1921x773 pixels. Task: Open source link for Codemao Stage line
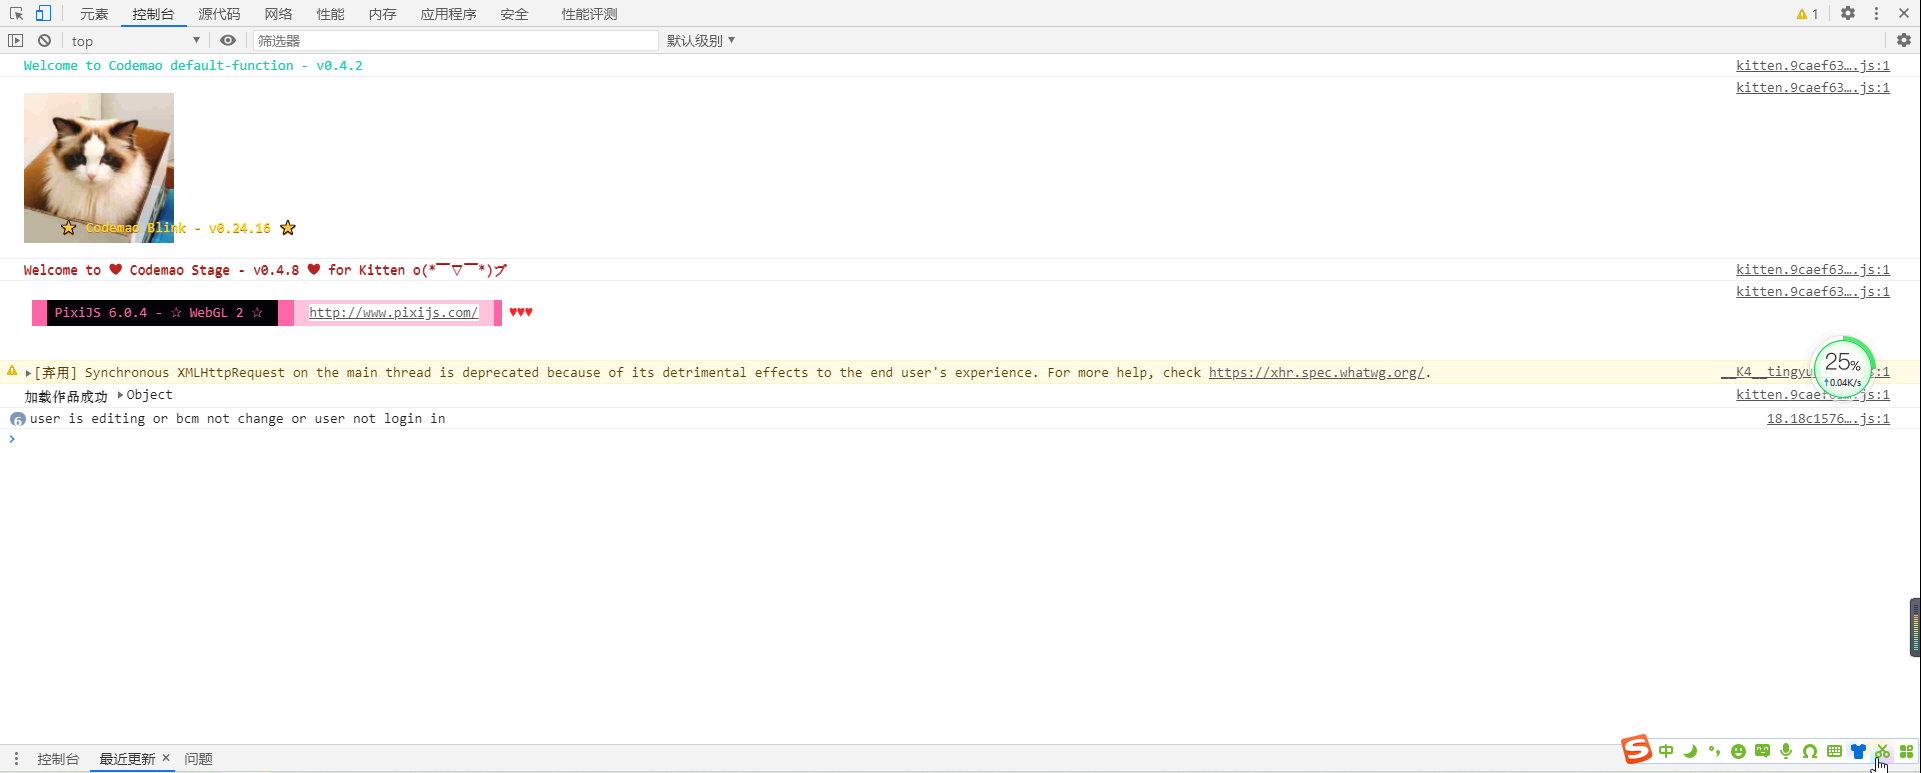click(x=1813, y=270)
